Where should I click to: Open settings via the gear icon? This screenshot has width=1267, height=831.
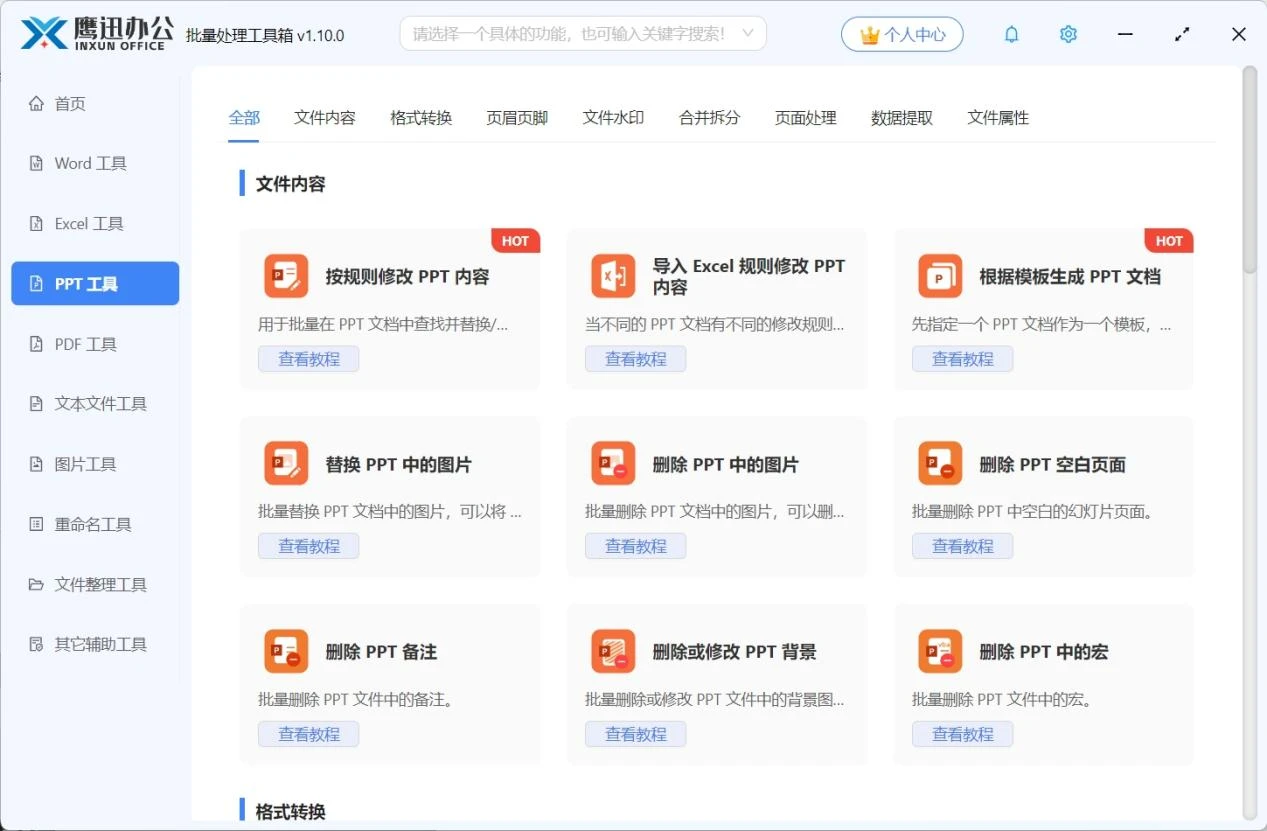[x=1068, y=34]
